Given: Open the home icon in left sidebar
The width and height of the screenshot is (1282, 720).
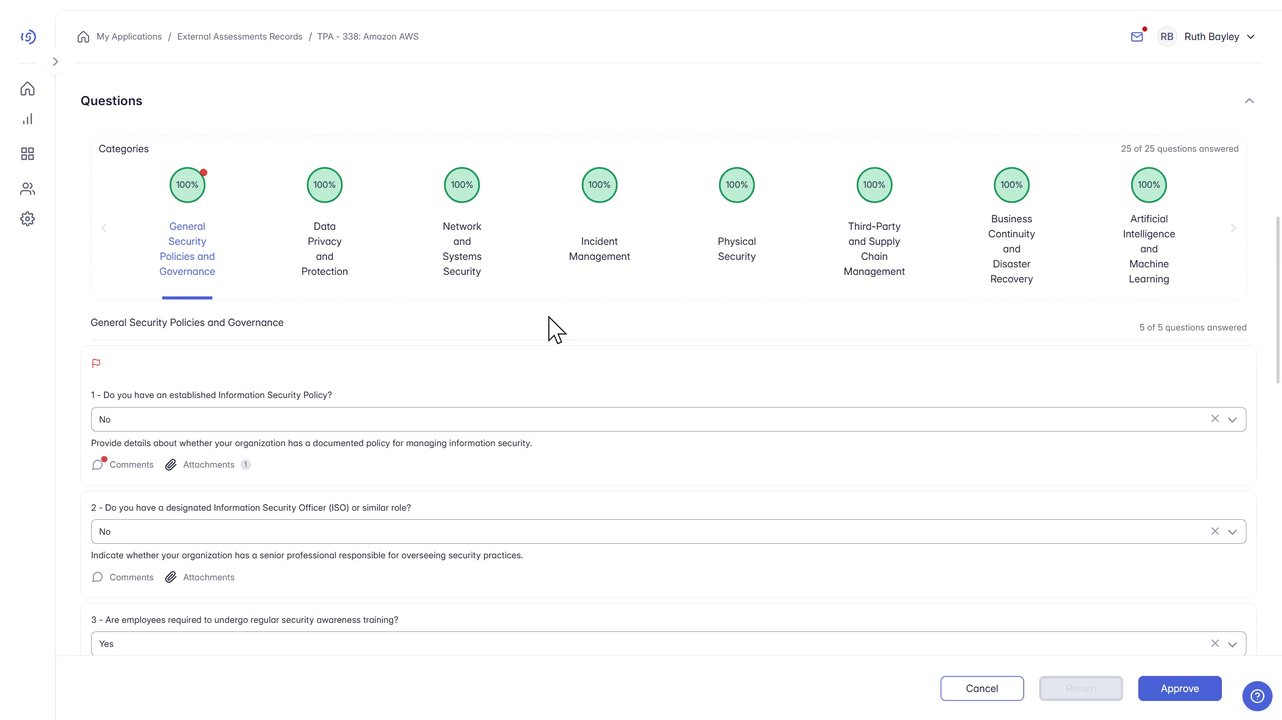Looking at the screenshot, I should tap(27, 89).
